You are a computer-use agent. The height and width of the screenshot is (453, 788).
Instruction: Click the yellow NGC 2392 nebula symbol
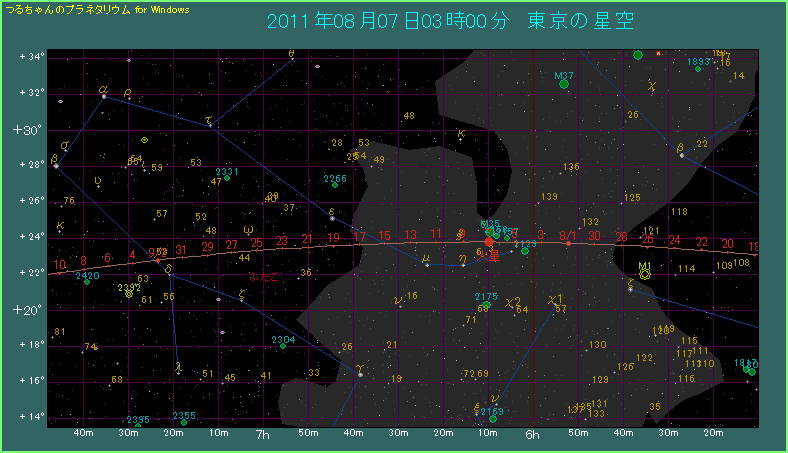pos(129,294)
